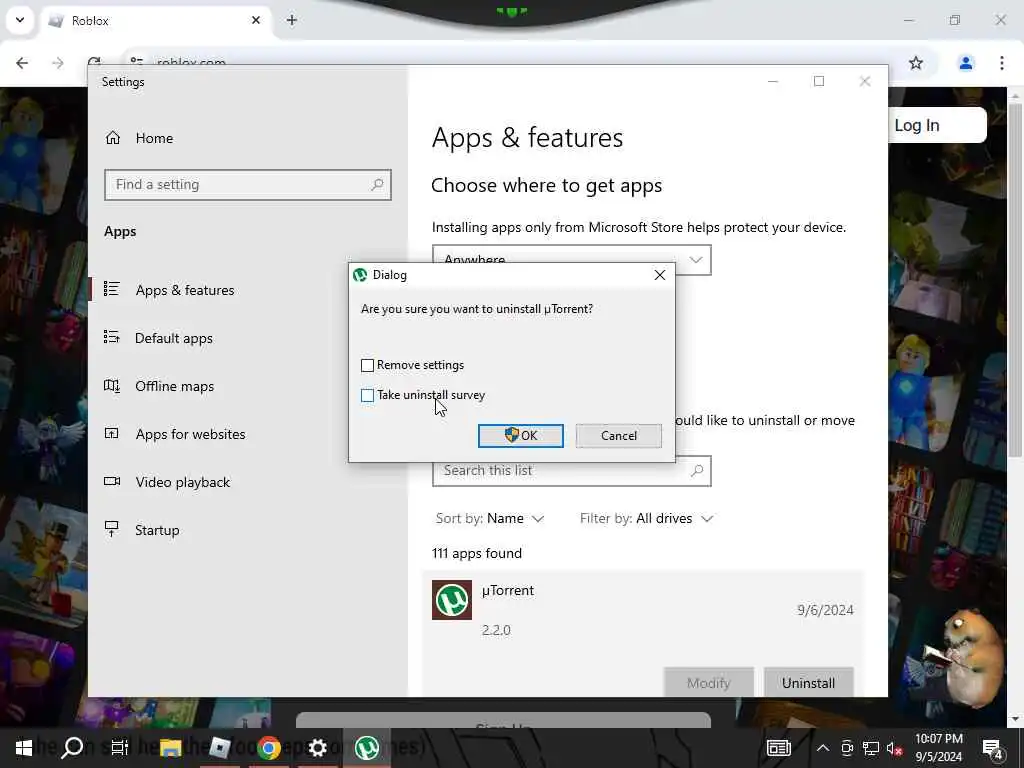Viewport: 1024px width, 768px height.
Task: Check the Remove settings checkbox
Action: tap(368, 365)
